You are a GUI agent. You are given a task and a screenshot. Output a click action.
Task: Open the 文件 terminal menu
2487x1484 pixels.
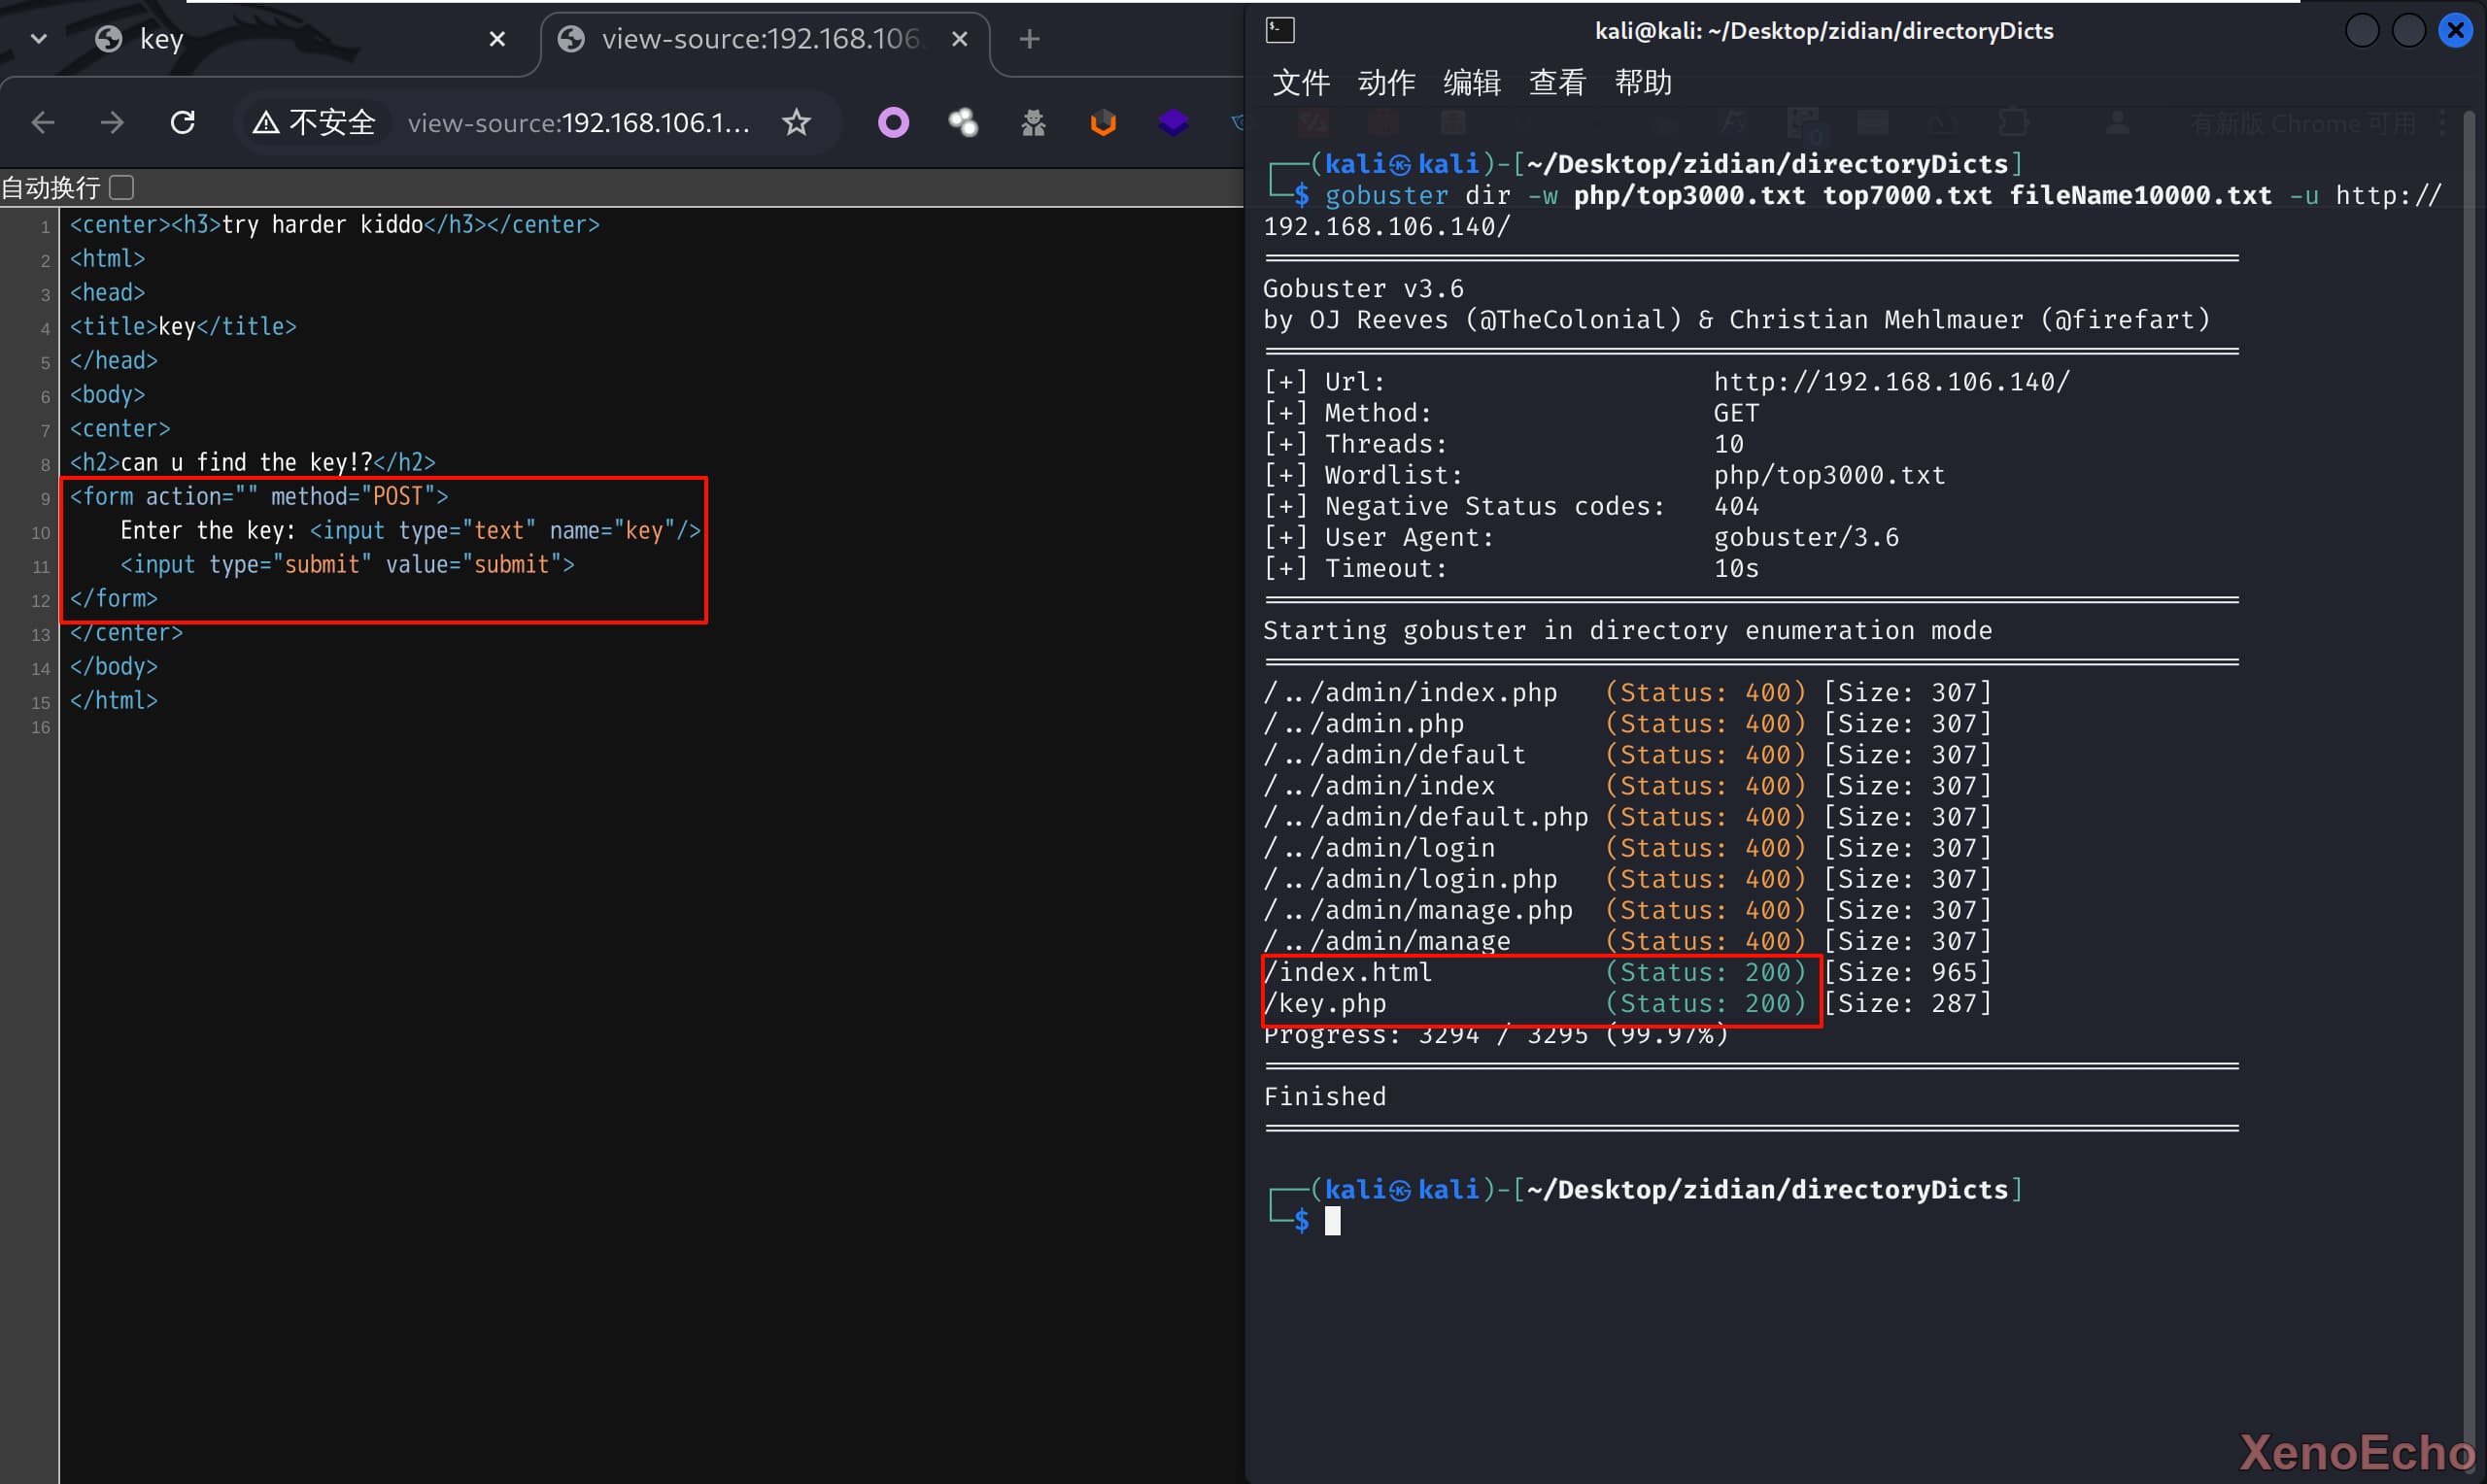click(1300, 83)
